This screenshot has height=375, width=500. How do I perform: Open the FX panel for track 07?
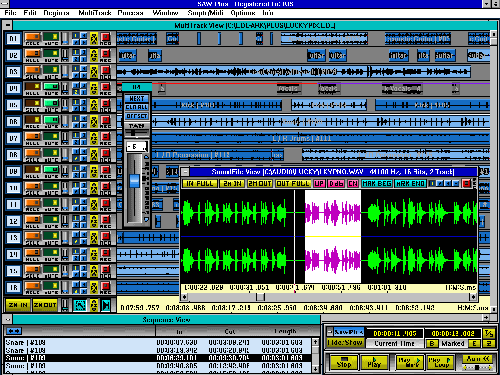[x=94, y=138]
